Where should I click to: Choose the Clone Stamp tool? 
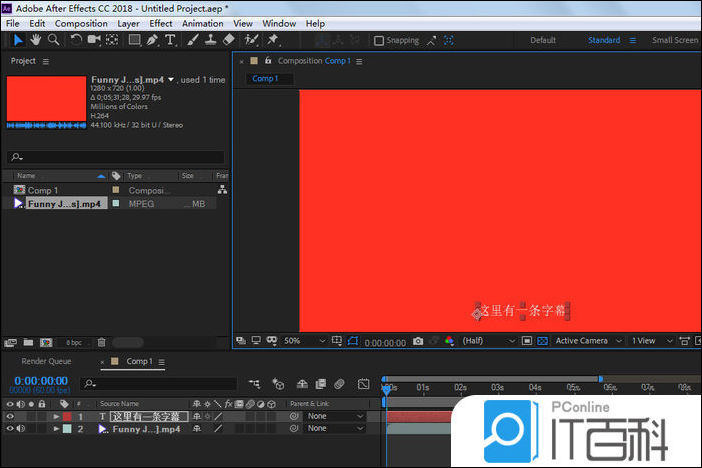pos(210,40)
